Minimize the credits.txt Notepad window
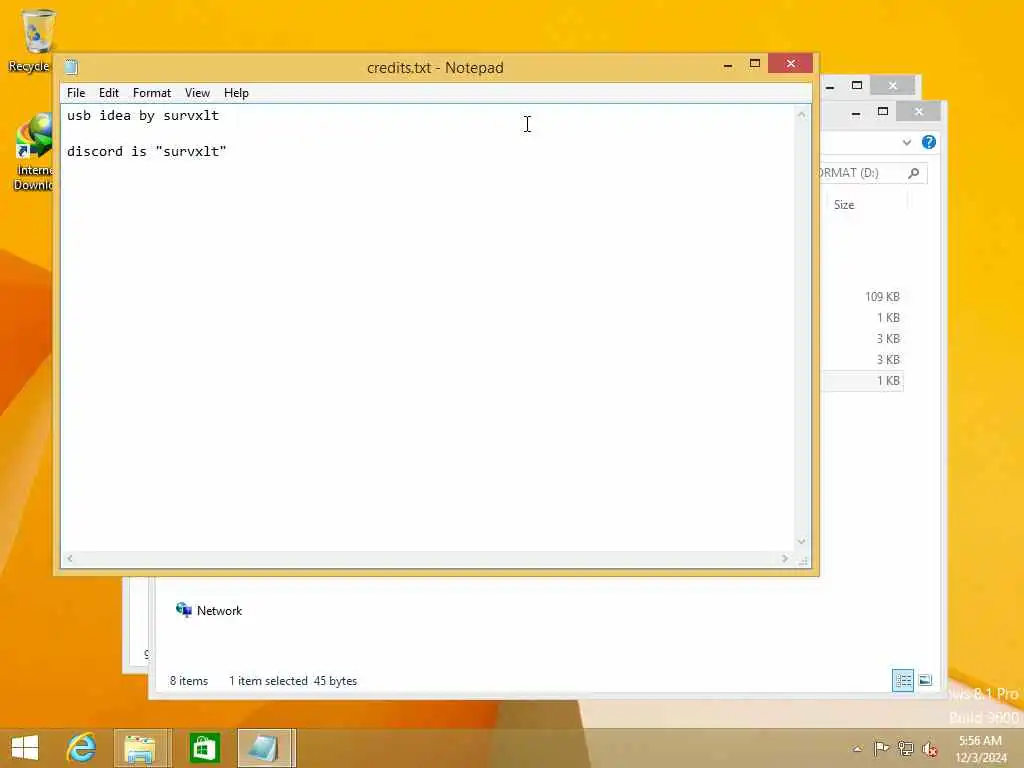Screen dimensions: 1024x768 (728, 65)
